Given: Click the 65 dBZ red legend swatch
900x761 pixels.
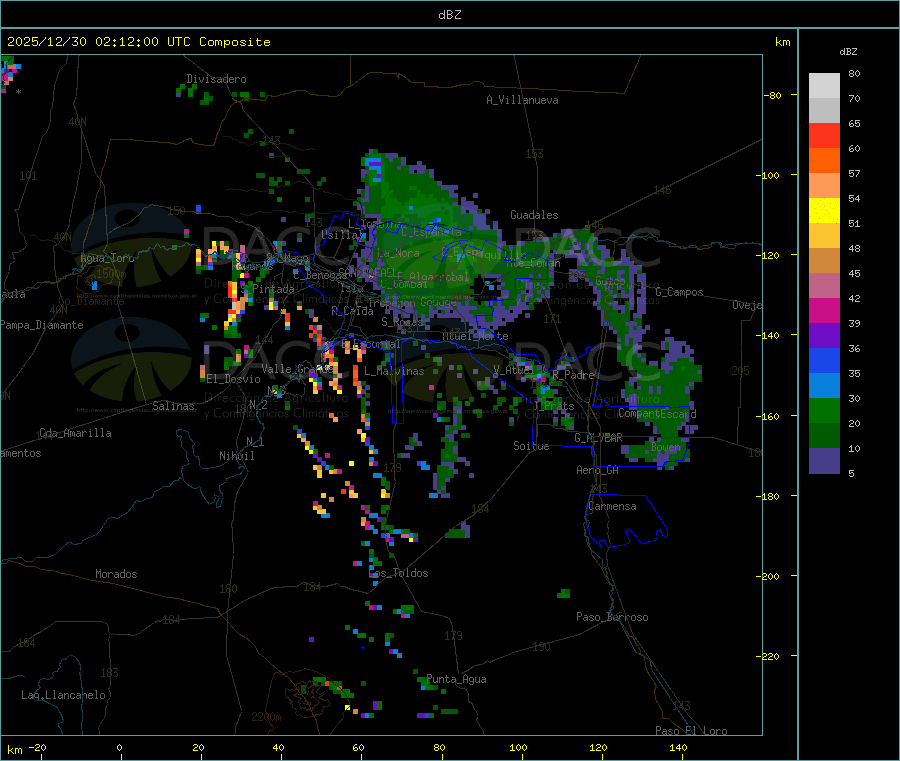Looking at the screenshot, I should (x=824, y=135).
